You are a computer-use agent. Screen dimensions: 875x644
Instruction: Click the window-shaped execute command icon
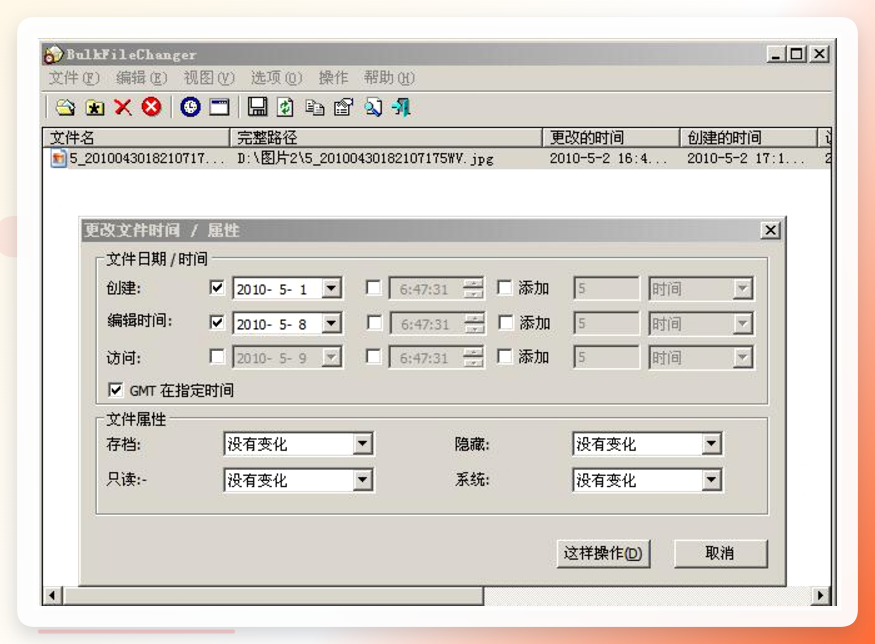pos(219,107)
